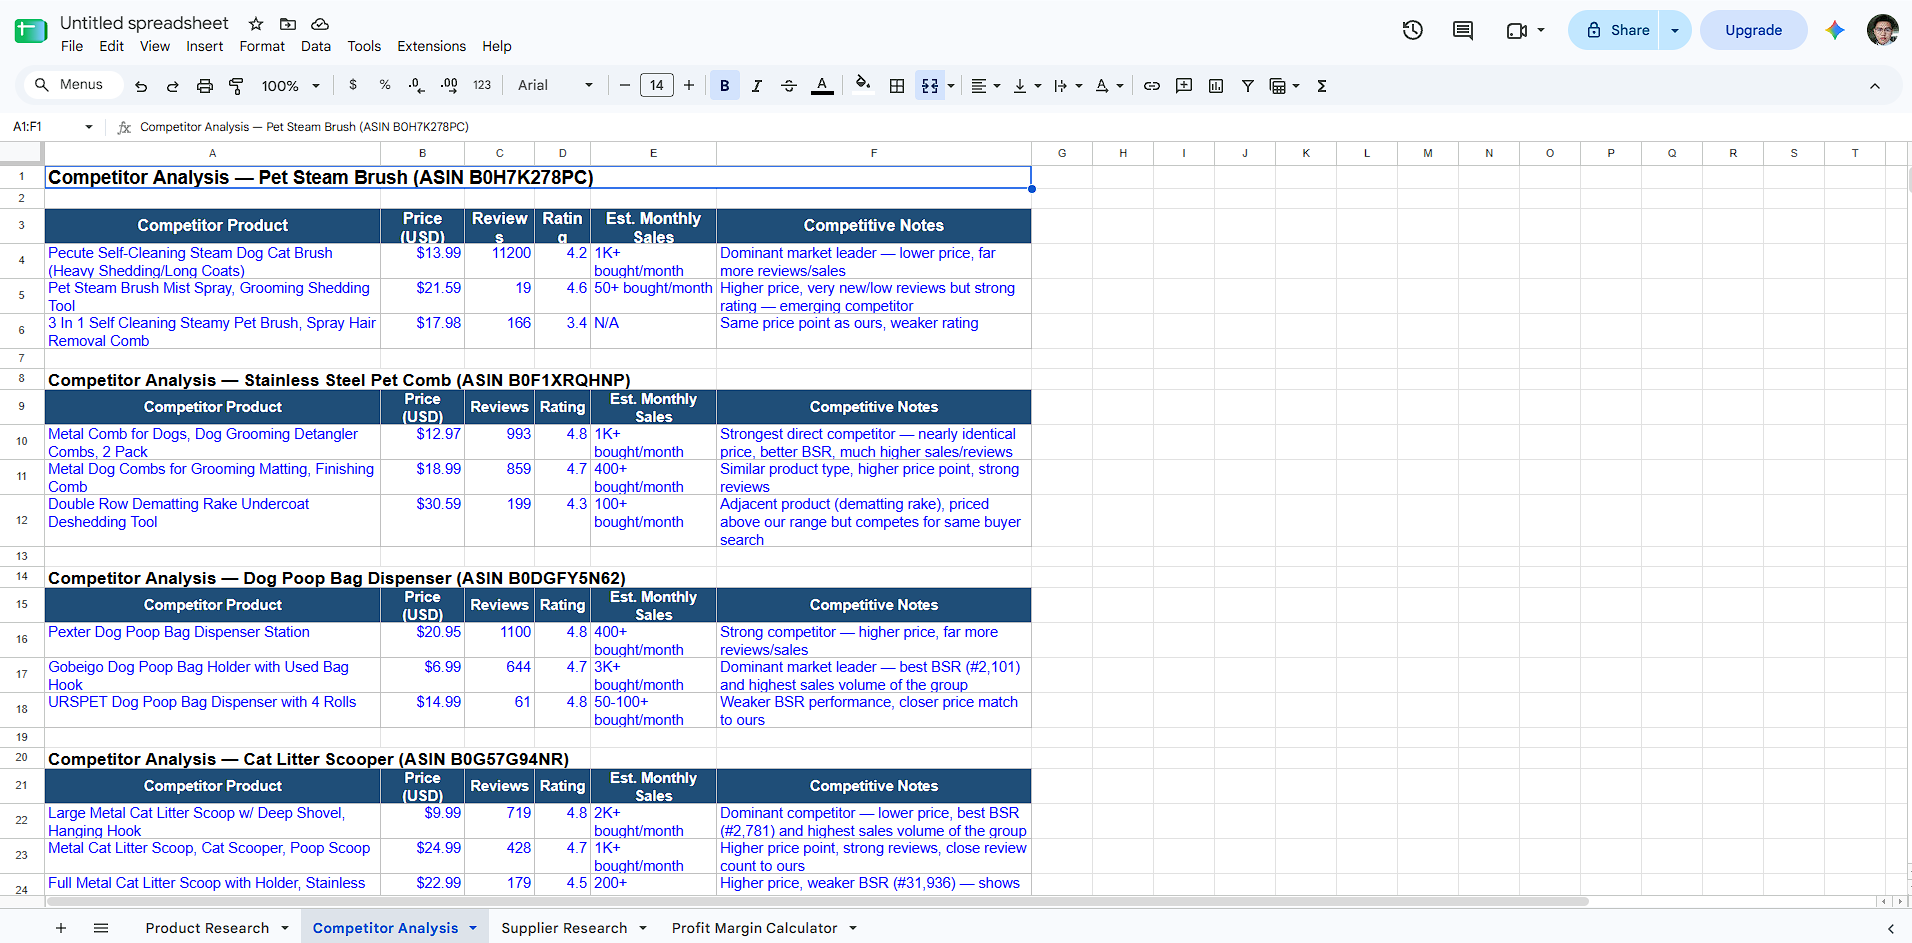Open the borders tool
This screenshot has width=1912, height=943.
(897, 86)
